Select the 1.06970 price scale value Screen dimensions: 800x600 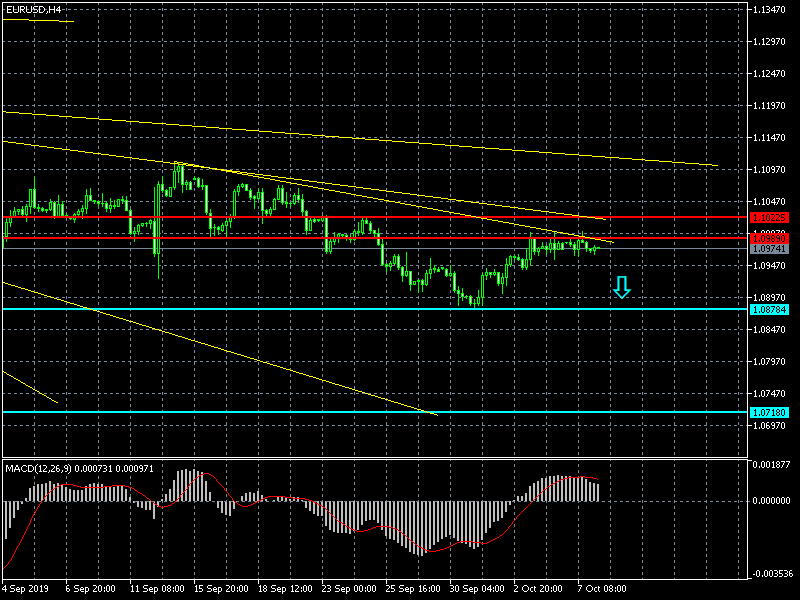click(x=772, y=425)
